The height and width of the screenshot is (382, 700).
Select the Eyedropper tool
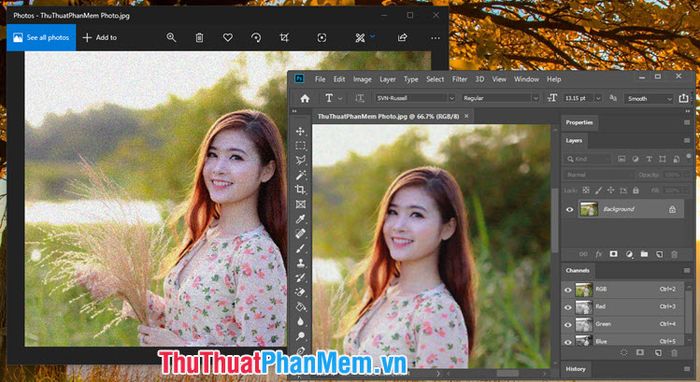click(300, 219)
